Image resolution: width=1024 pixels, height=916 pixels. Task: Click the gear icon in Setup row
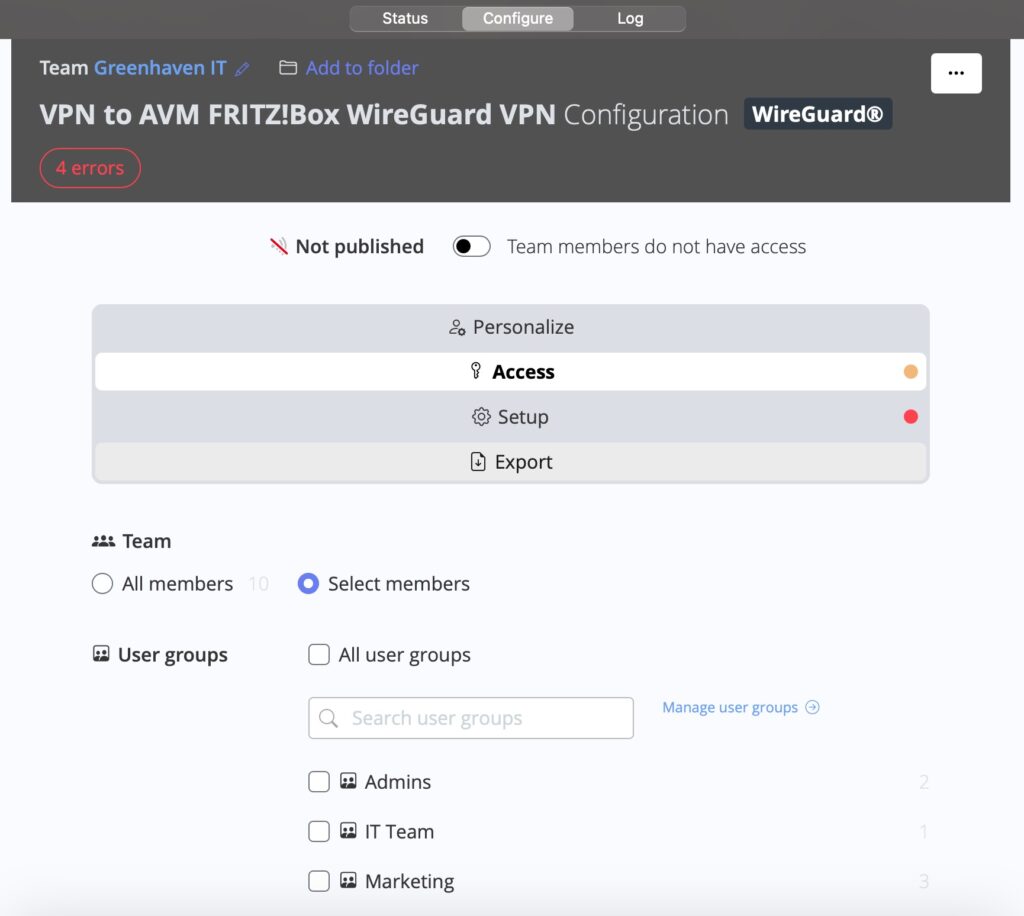[481, 417]
